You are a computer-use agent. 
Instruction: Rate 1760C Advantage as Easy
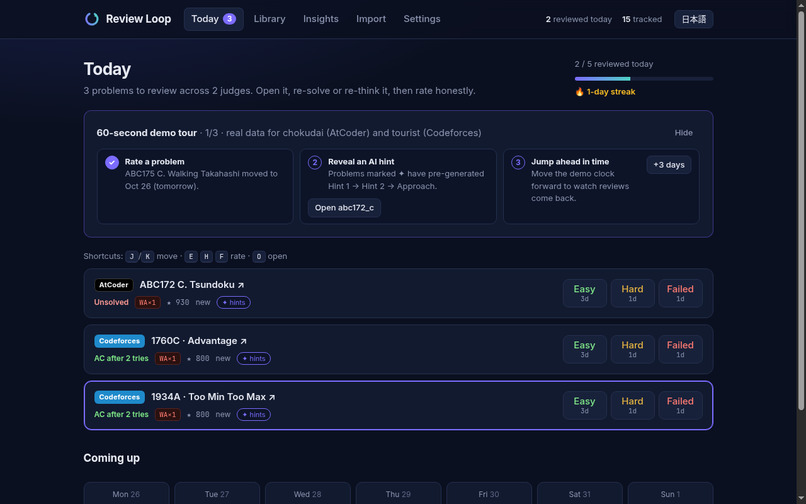[x=584, y=349]
